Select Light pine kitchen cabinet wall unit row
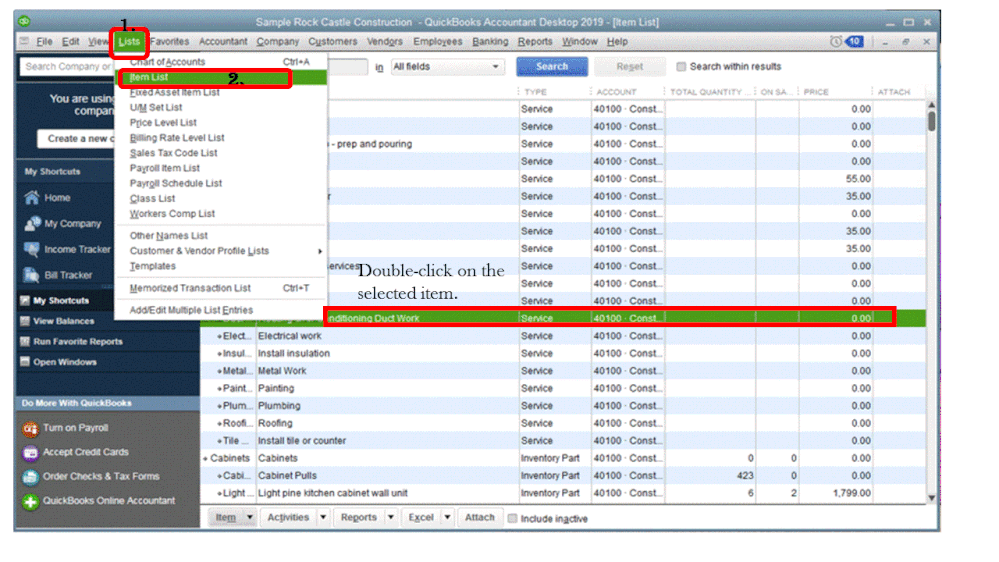Screen dimensions: 999x562 563,493
